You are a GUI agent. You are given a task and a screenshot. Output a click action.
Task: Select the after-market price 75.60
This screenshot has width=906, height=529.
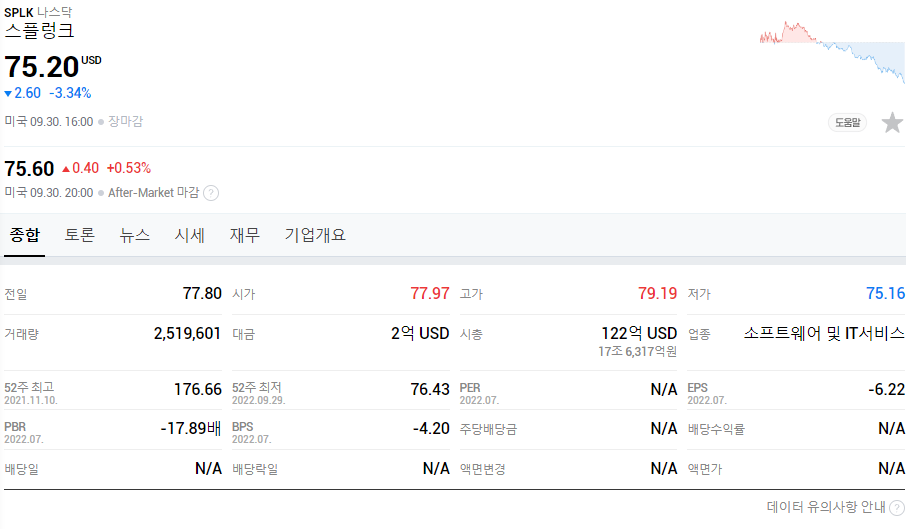pyautogui.click(x=29, y=169)
